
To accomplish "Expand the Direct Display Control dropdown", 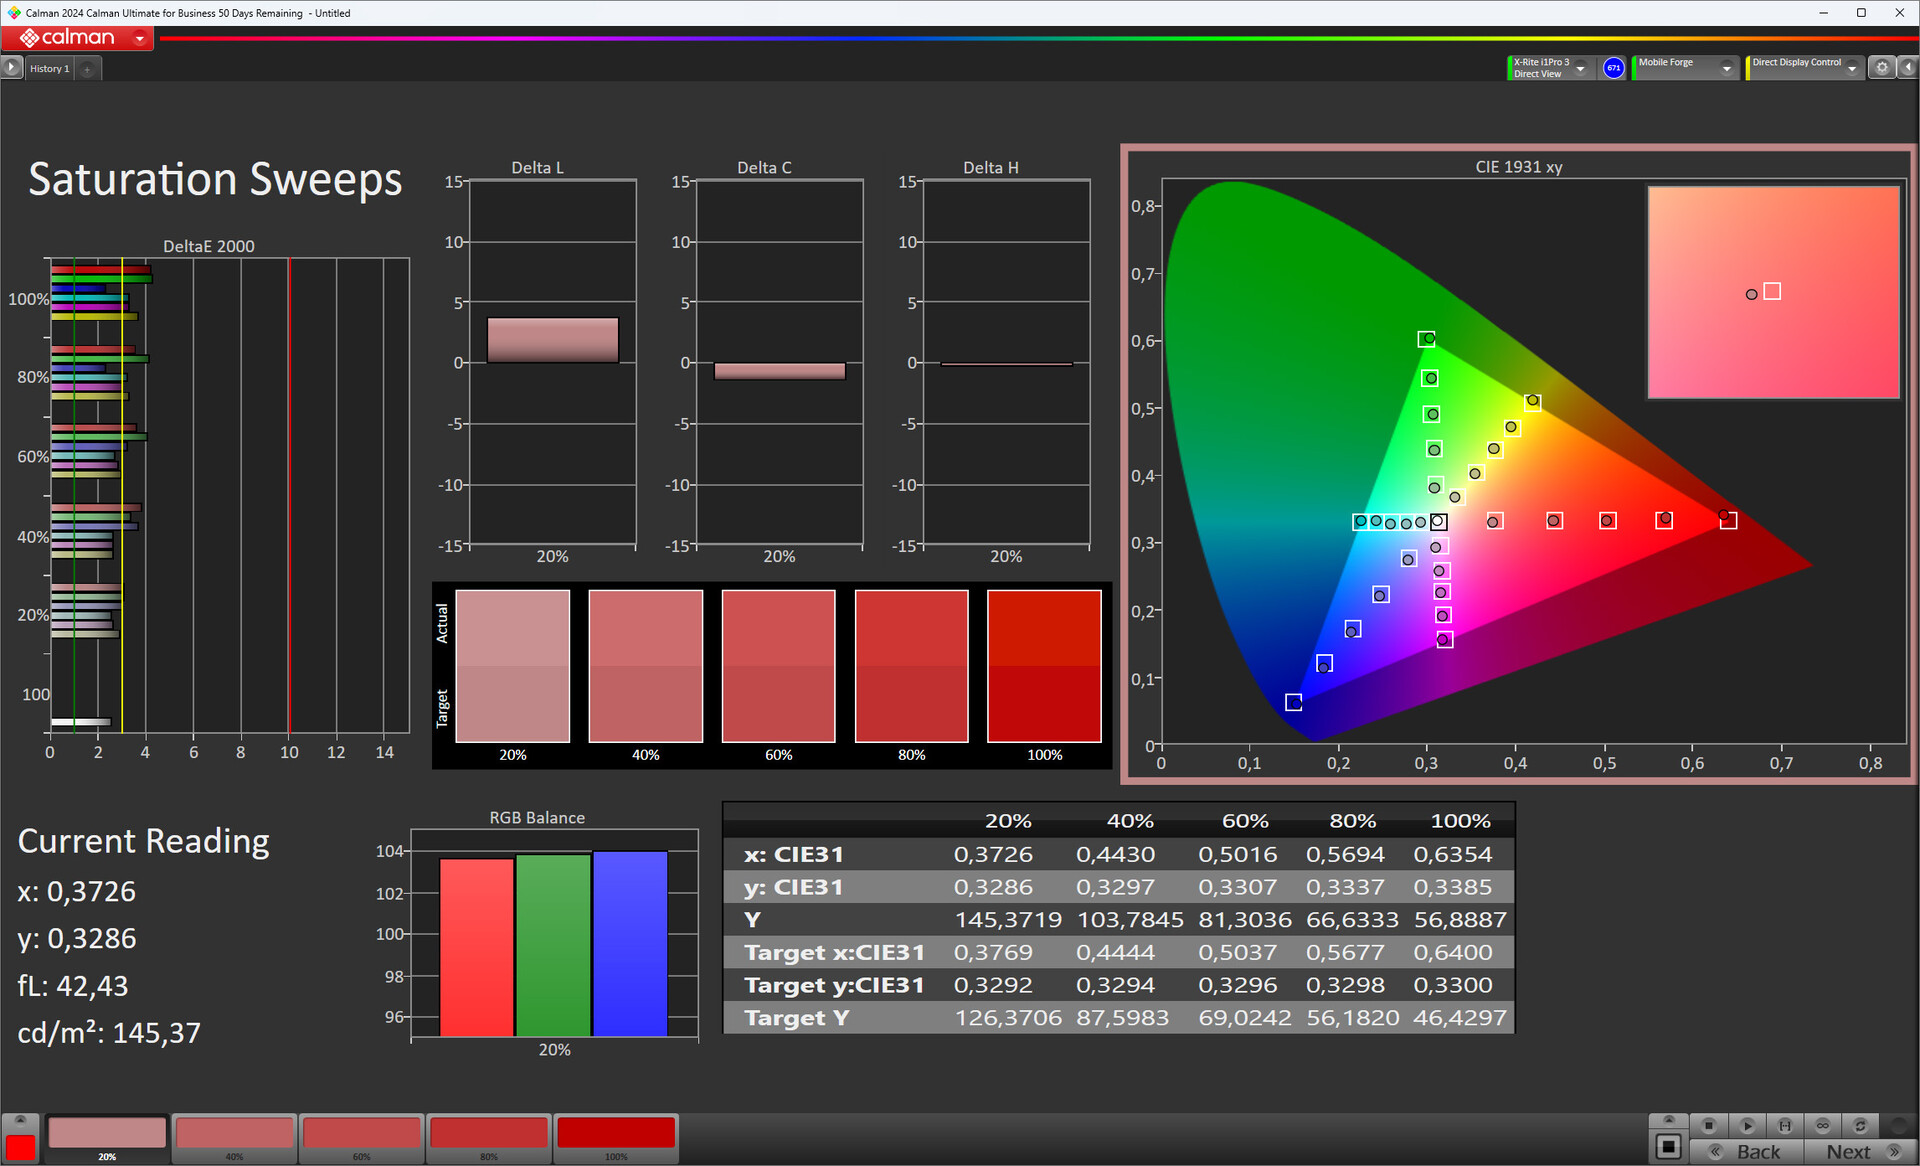I will click(x=1852, y=68).
